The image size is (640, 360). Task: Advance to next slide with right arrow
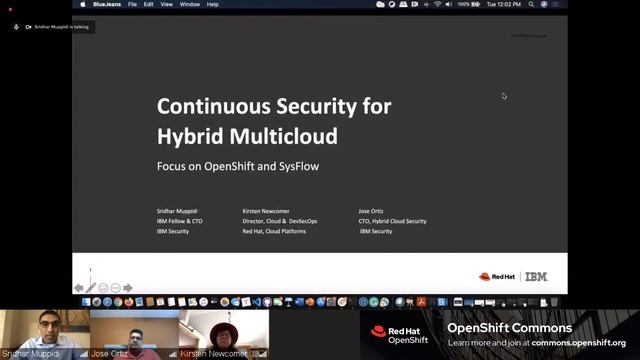pos(128,288)
